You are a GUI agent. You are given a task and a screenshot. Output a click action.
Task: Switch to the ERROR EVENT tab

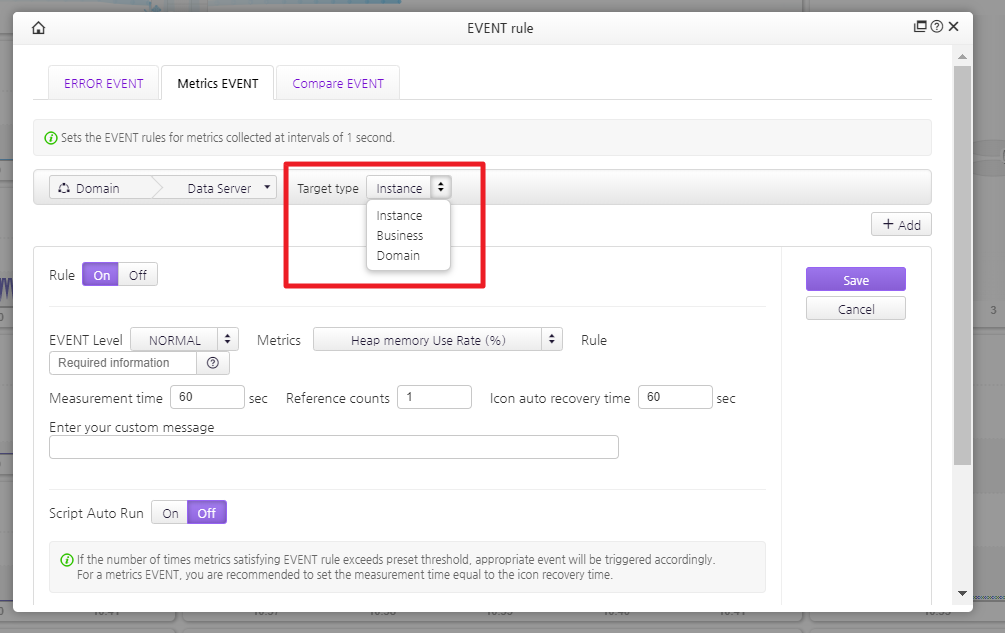pos(104,84)
